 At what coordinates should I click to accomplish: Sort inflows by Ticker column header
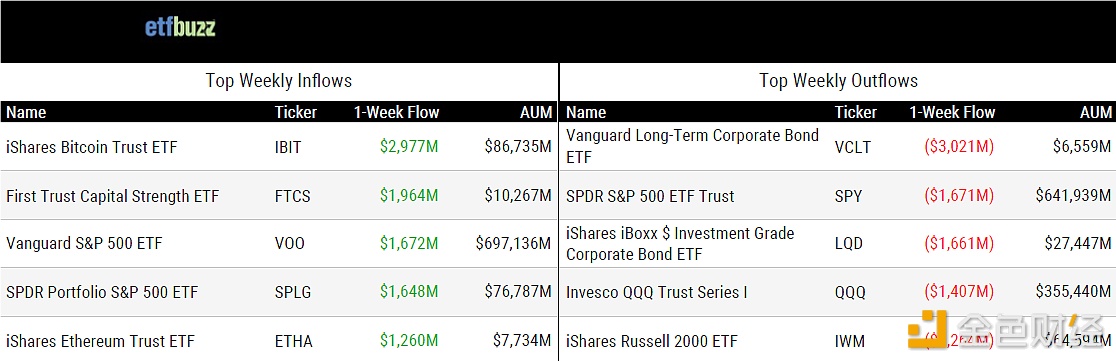[x=296, y=112]
